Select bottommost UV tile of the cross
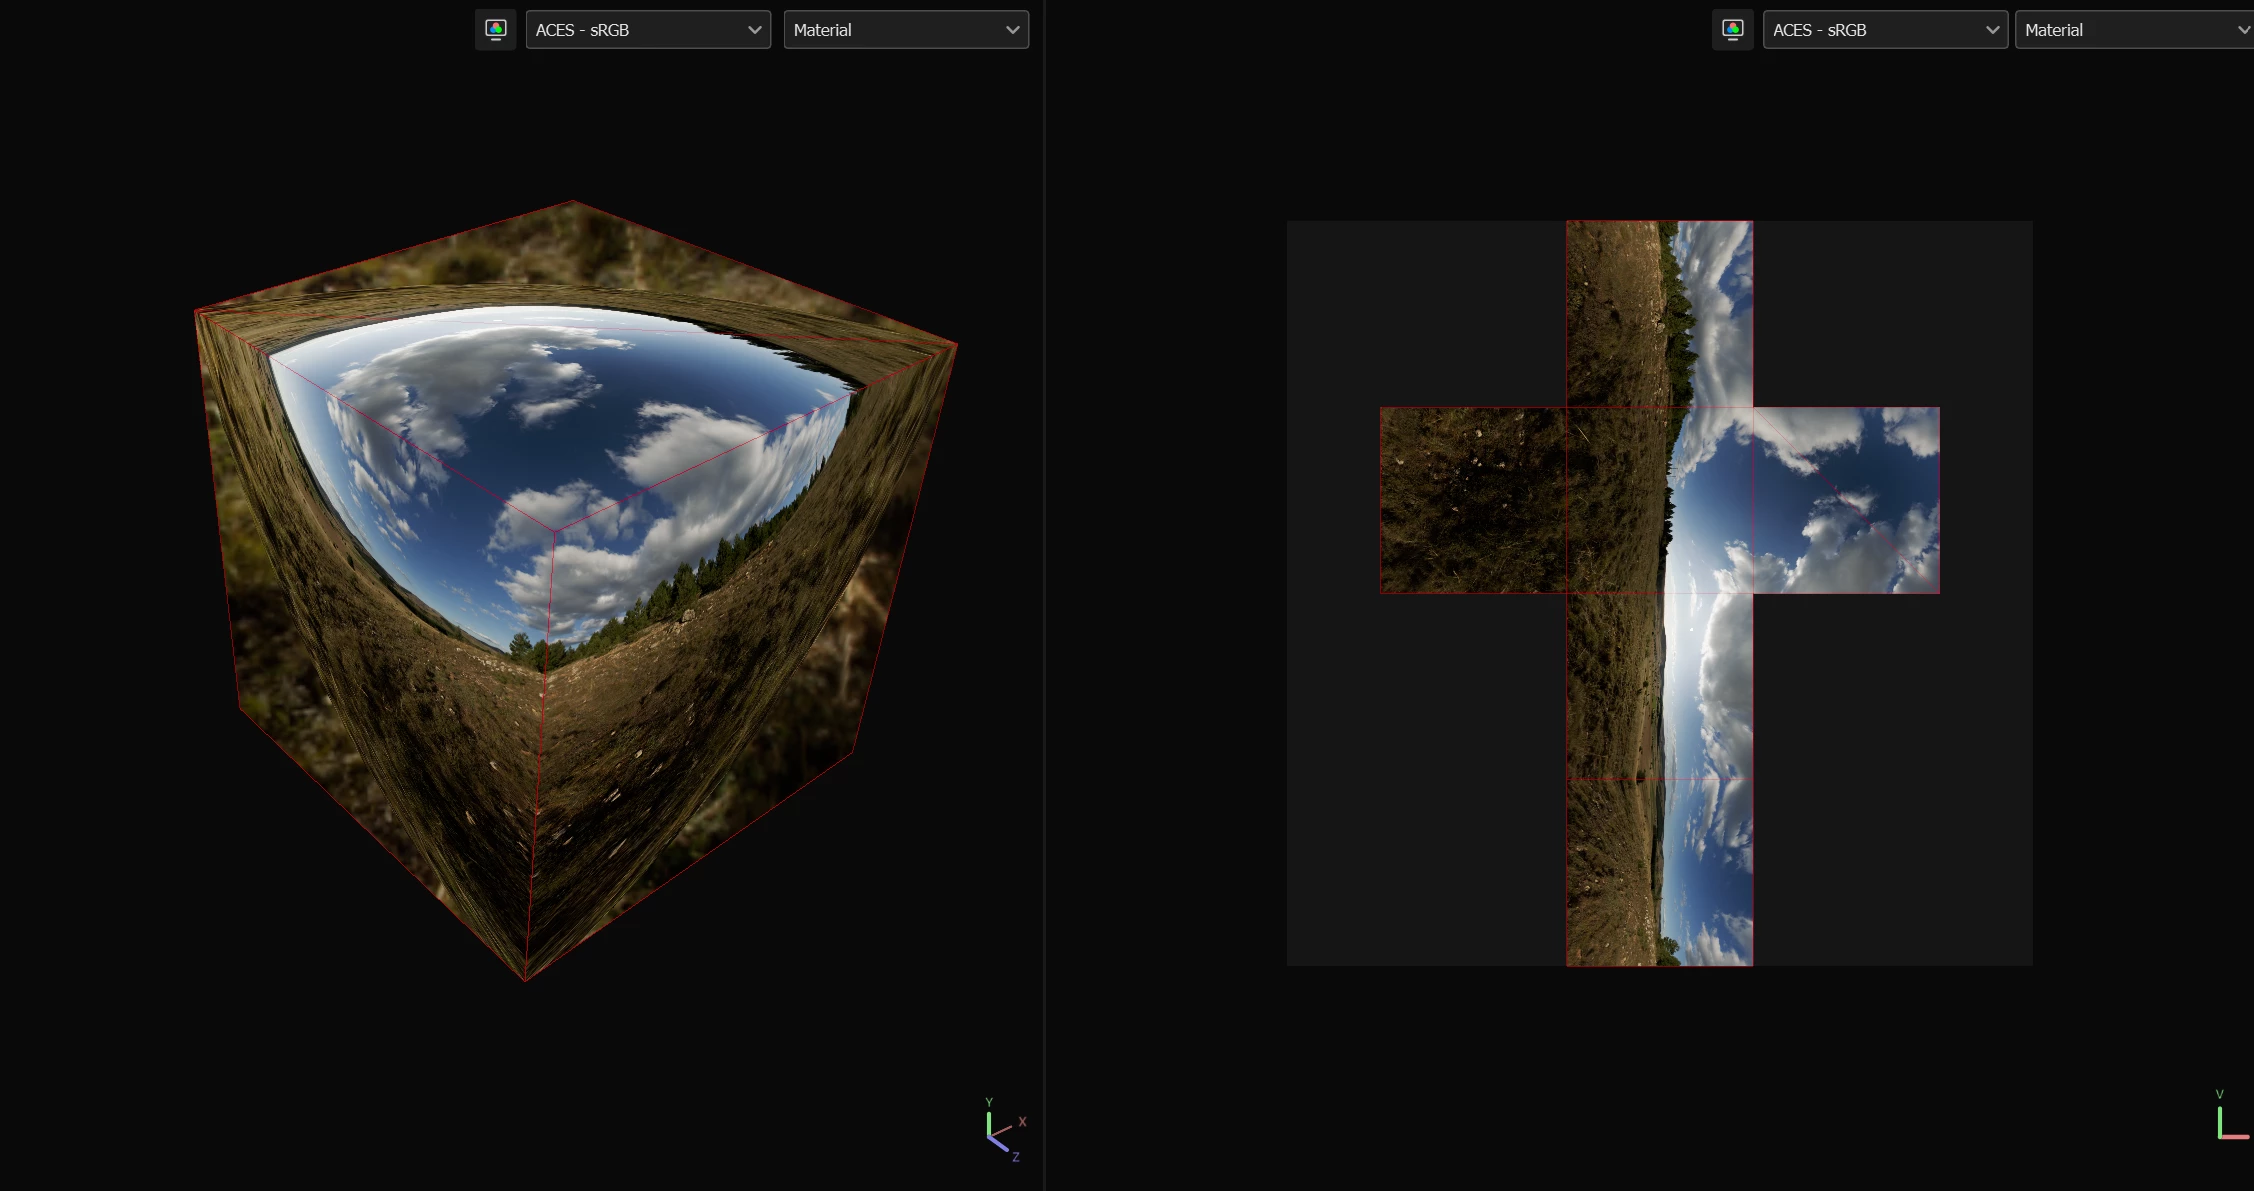This screenshot has width=2254, height=1191. tap(1659, 872)
